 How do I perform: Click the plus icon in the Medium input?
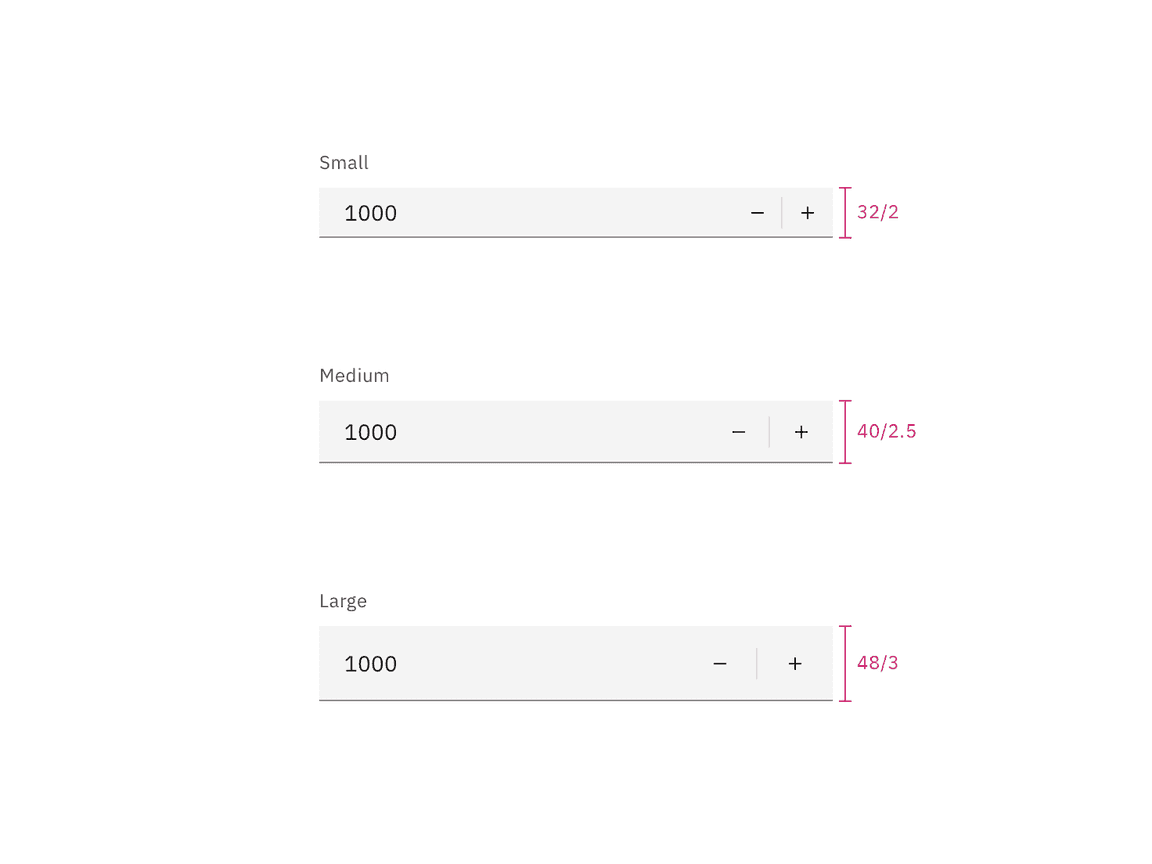[x=801, y=431]
